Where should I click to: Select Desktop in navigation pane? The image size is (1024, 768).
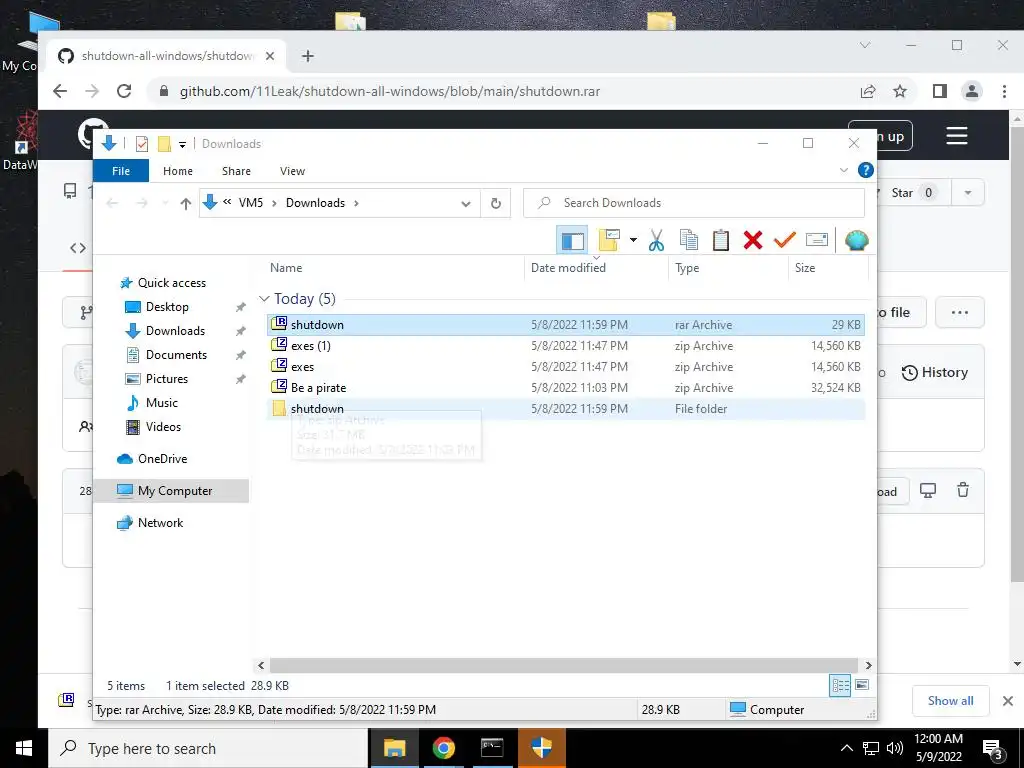click(167, 307)
